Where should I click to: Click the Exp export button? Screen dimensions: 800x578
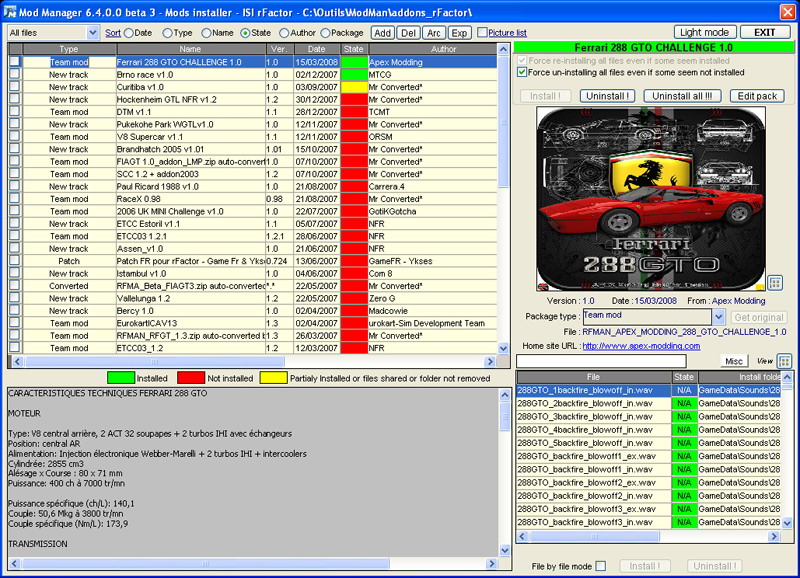460,33
